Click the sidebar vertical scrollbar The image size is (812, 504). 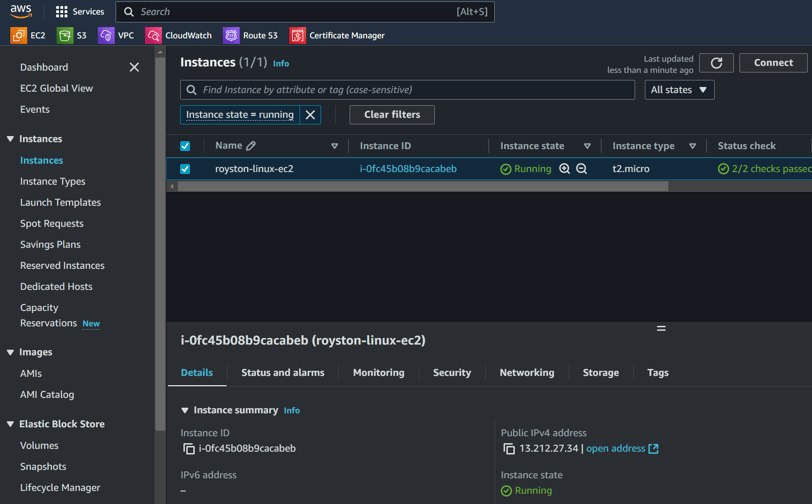point(160,243)
